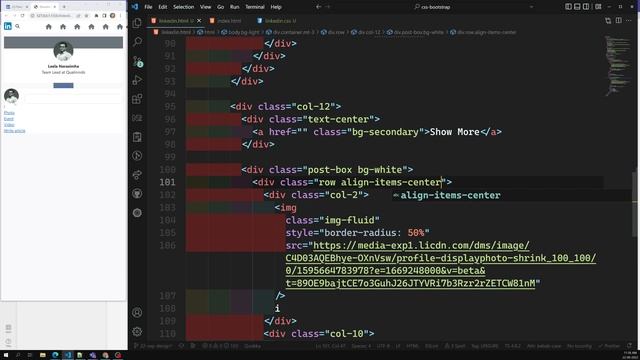Accept the align-items-center autocomplete suggestion

point(450,196)
